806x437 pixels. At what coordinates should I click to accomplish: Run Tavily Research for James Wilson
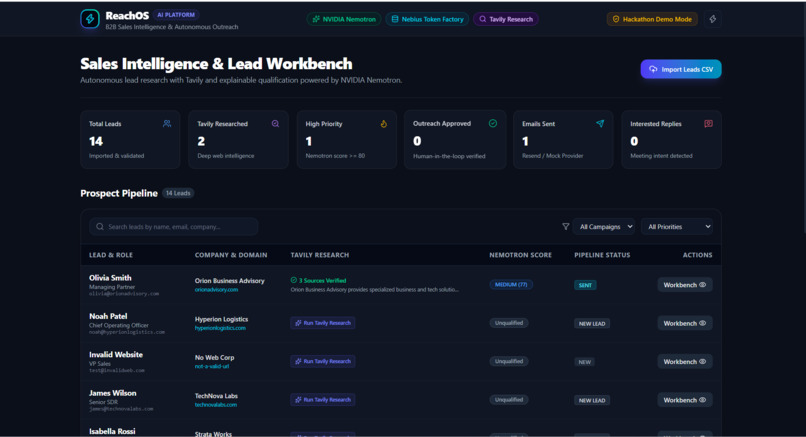pyautogui.click(x=323, y=399)
